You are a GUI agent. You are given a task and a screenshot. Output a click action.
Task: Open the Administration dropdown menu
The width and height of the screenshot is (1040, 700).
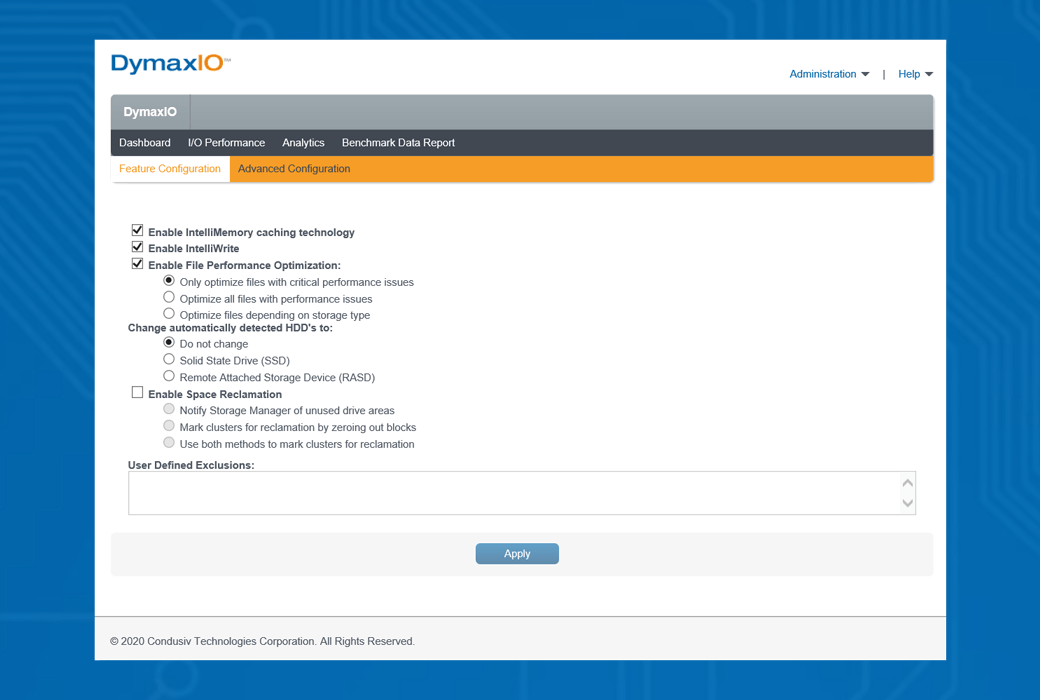tap(828, 74)
